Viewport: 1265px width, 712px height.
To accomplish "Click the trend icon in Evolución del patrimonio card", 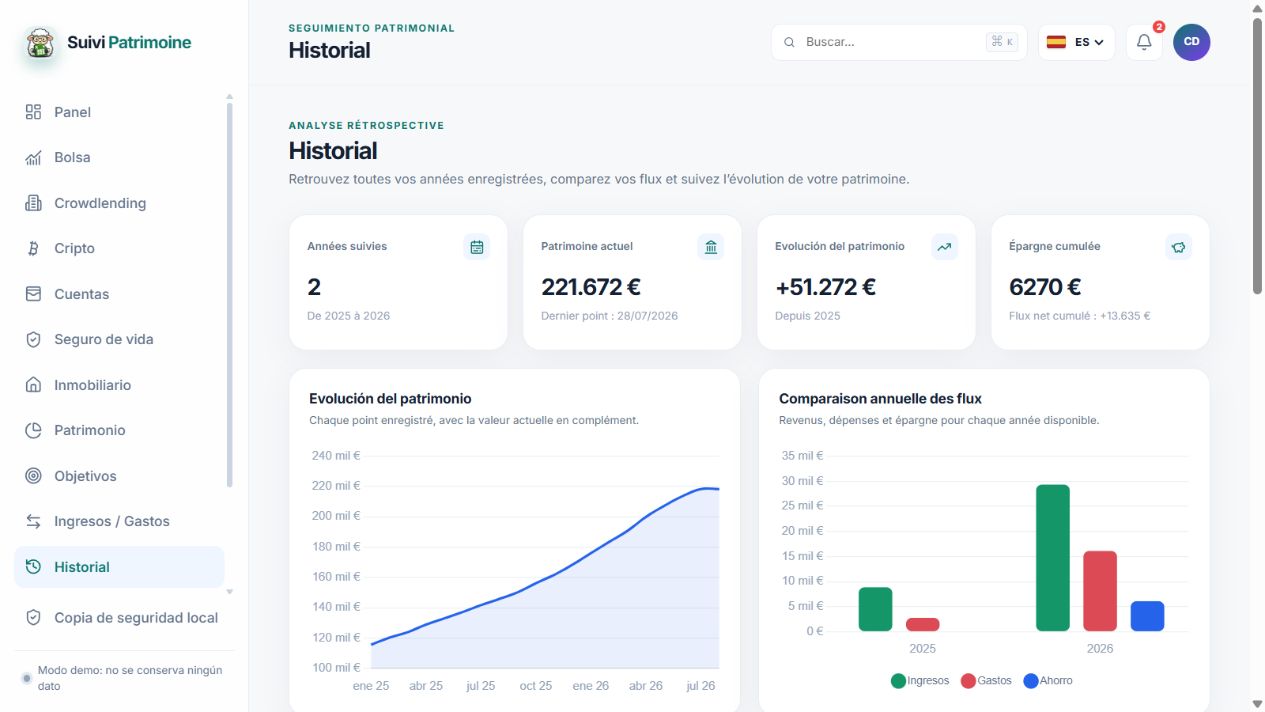I will 945,247.
